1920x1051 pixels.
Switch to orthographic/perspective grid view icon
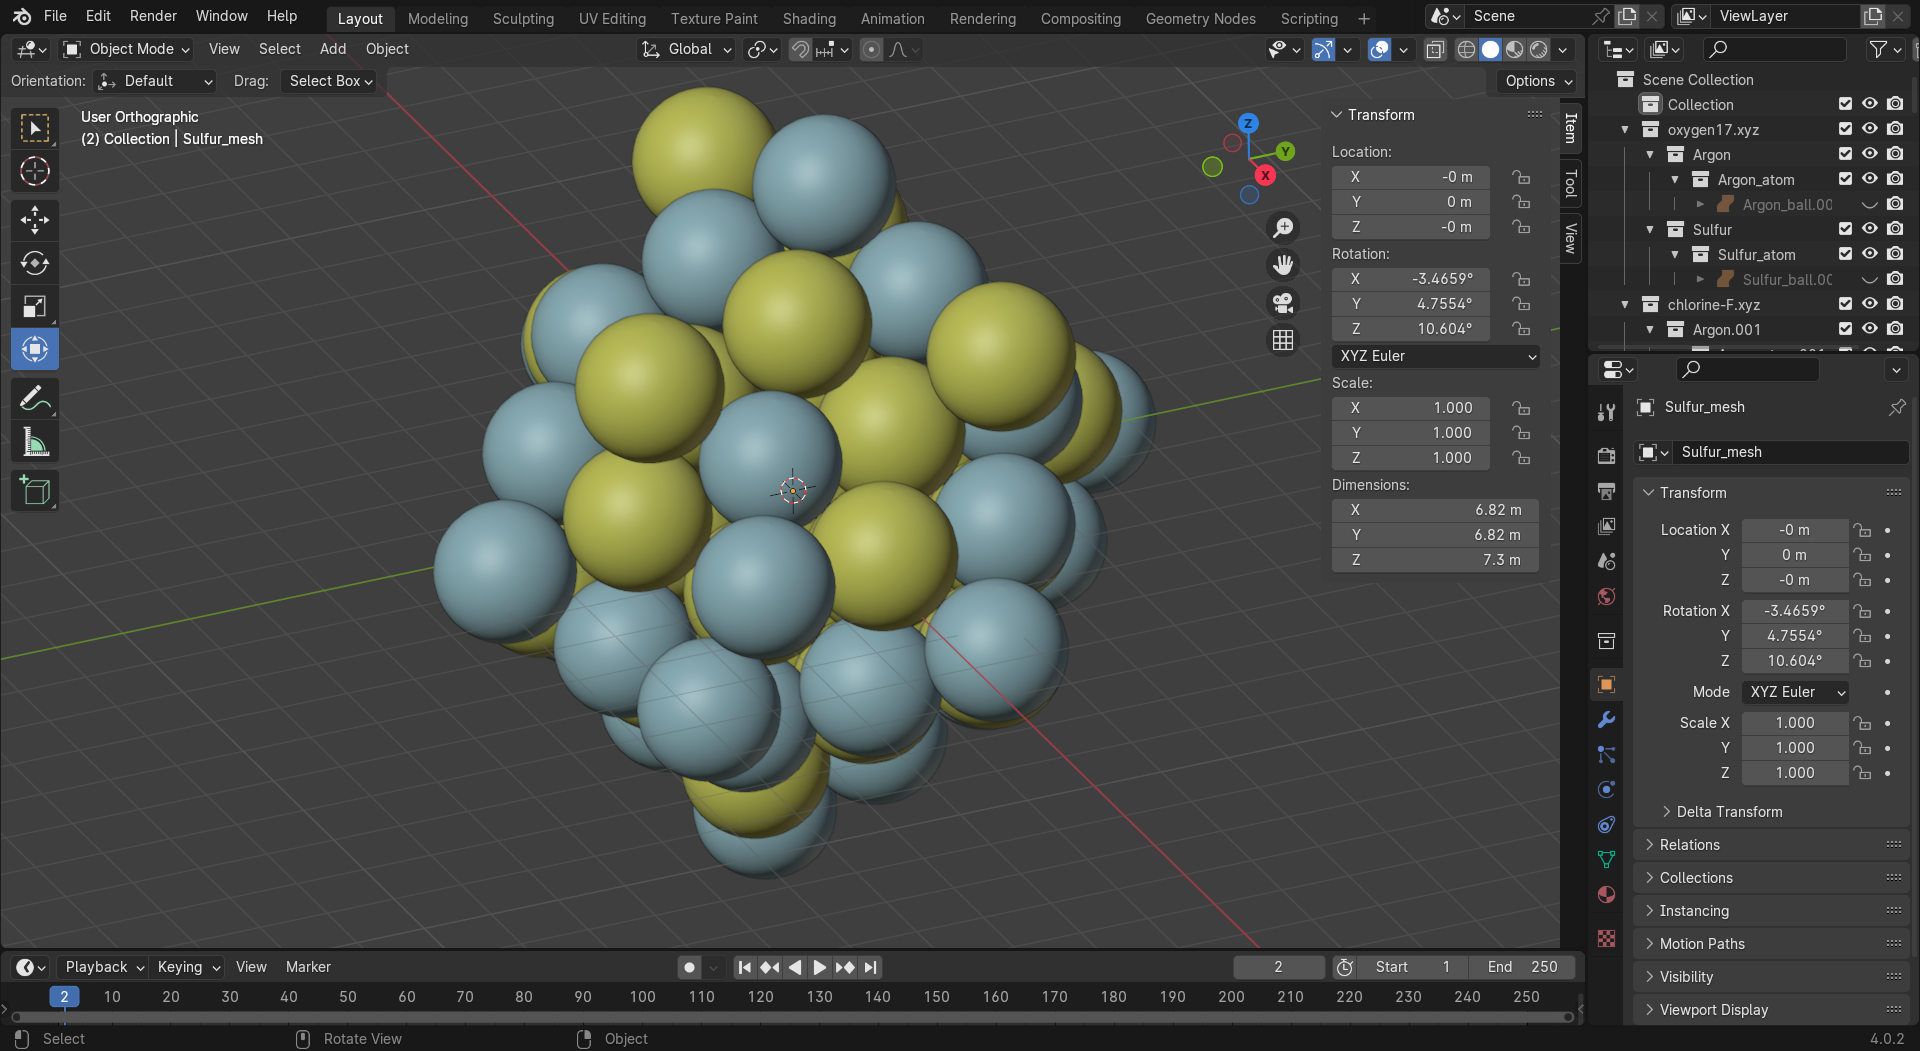coord(1283,340)
